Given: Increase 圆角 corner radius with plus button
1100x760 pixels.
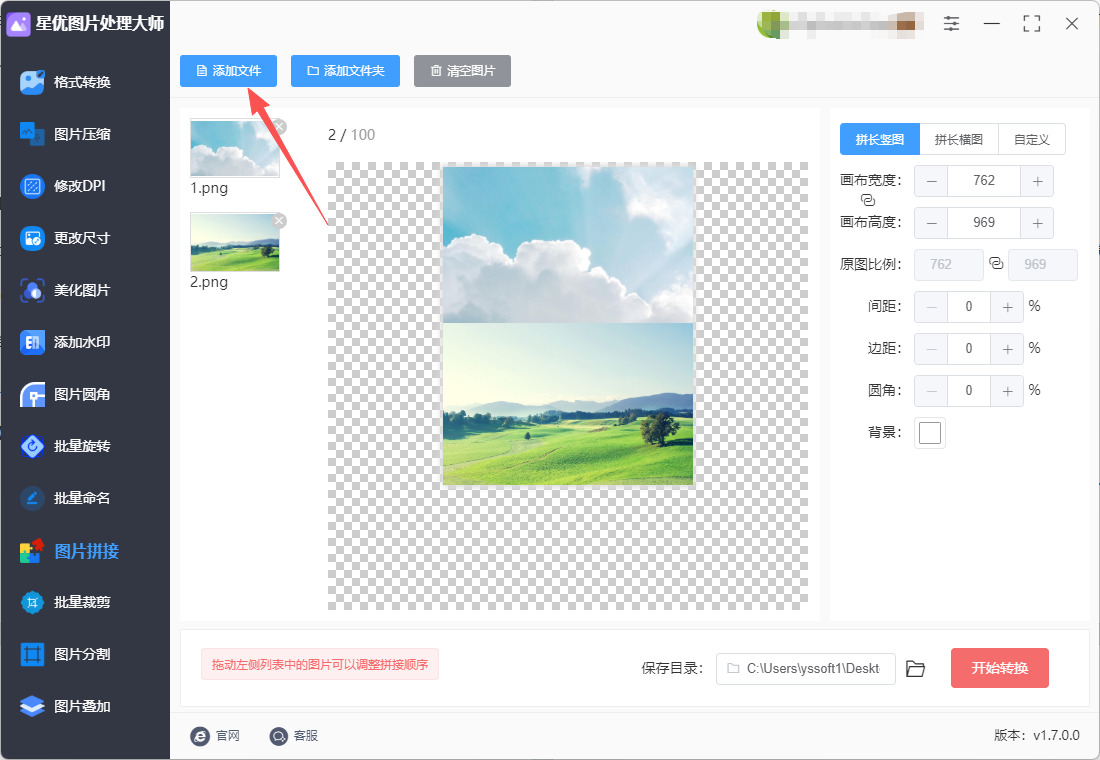Looking at the screenshot, I should (1007, 391).
